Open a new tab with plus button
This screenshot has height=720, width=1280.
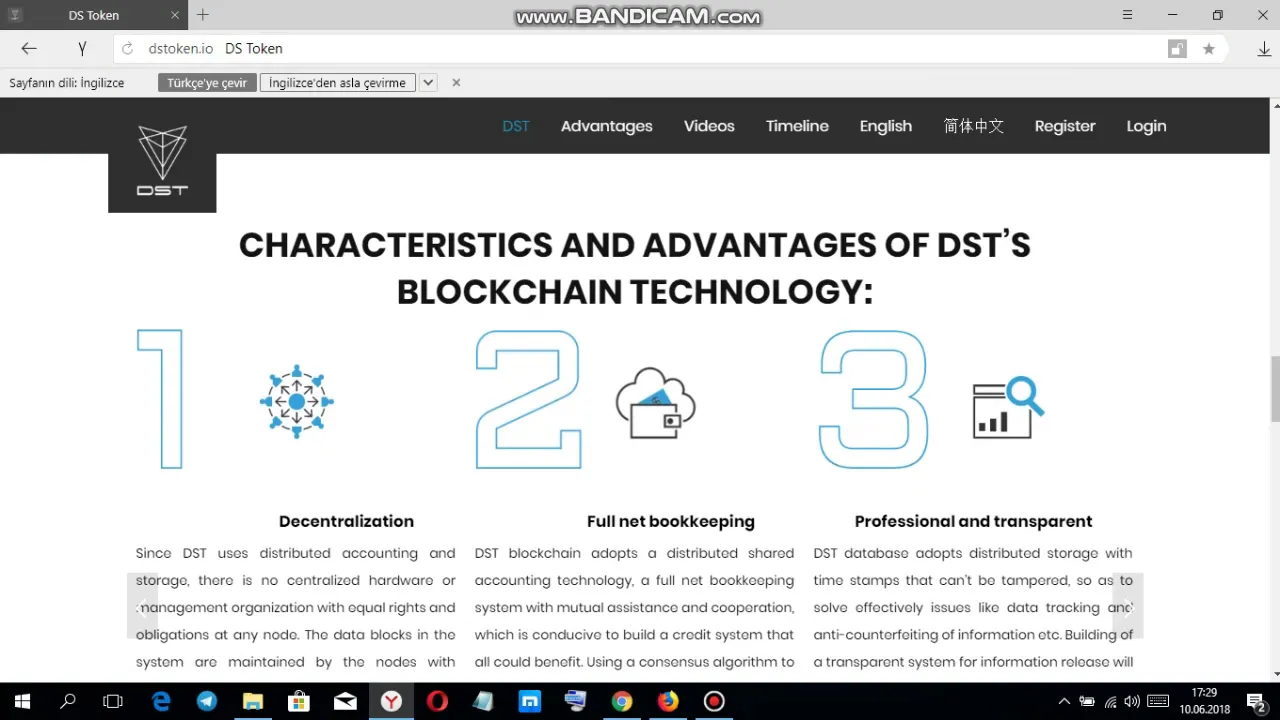coord(203,15)
